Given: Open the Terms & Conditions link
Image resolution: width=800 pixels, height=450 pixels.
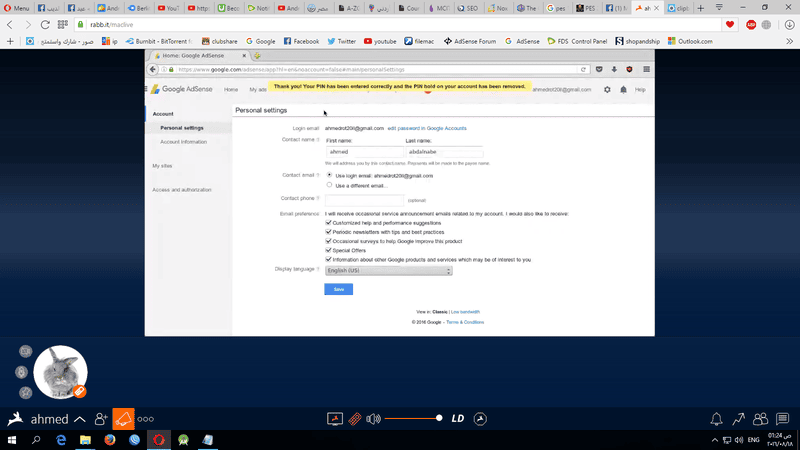Looking at the screenshot, I should [x=465, y=322].
